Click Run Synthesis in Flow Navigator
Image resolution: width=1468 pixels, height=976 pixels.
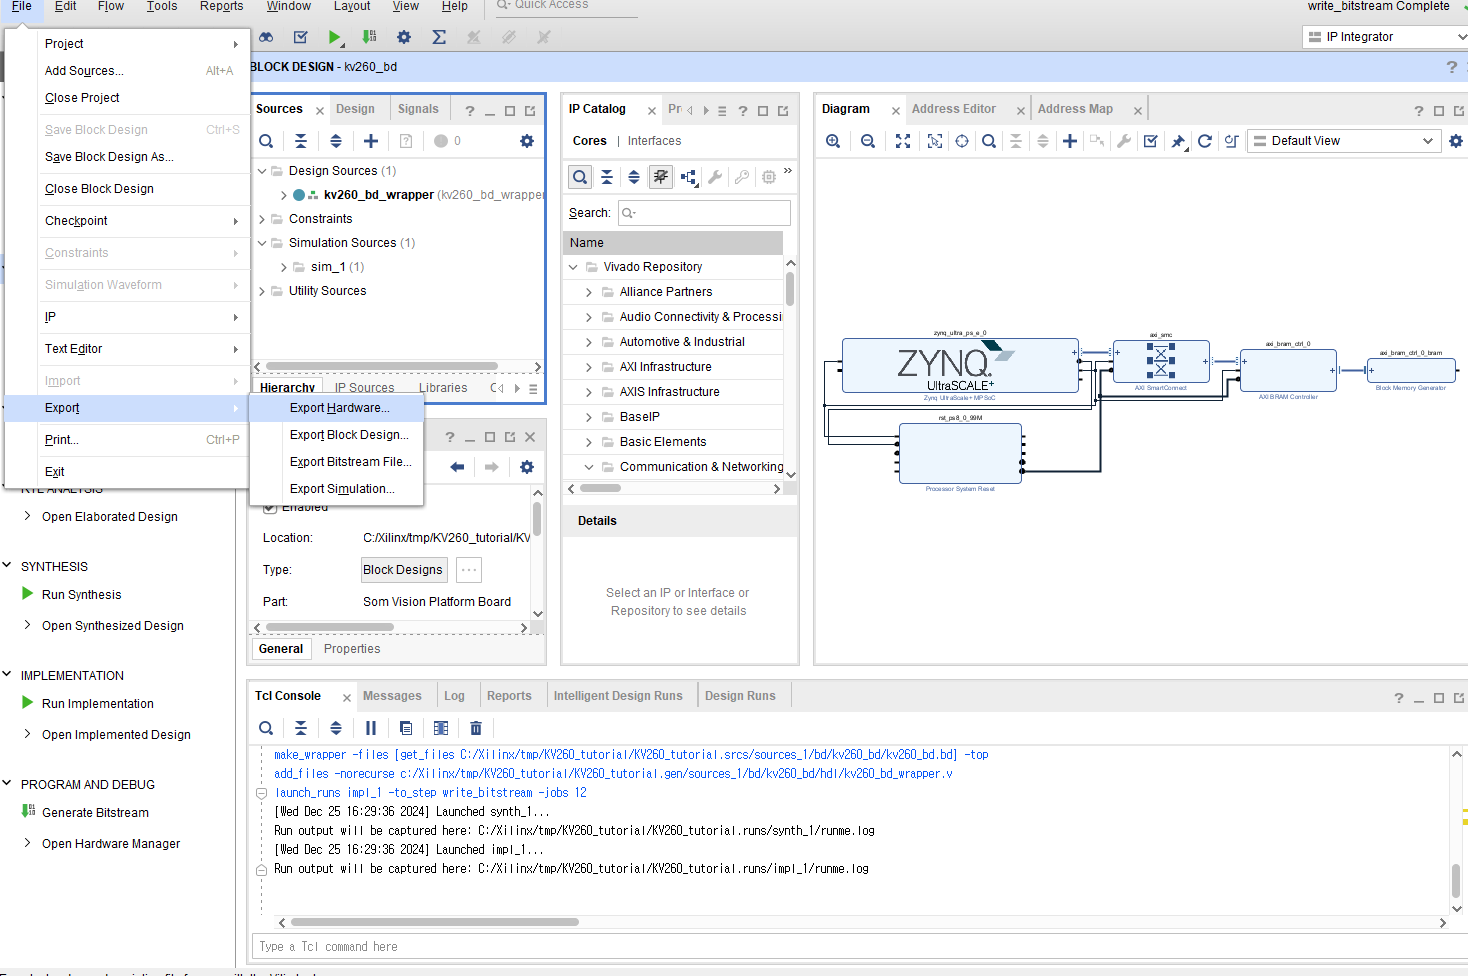pyautogui.click(x=81, y=595)
